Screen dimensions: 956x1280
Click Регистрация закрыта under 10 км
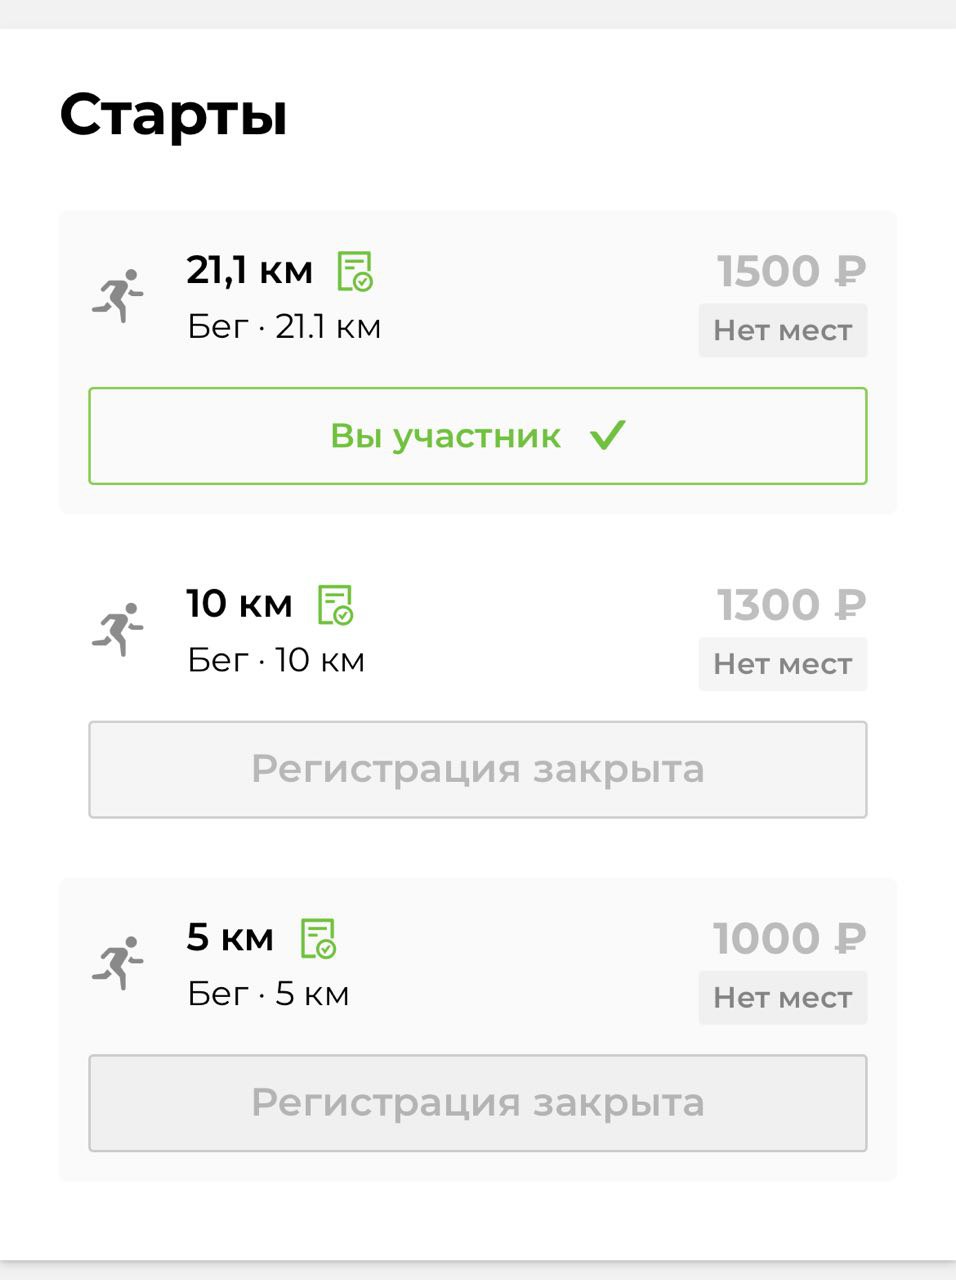click(478, 770)
